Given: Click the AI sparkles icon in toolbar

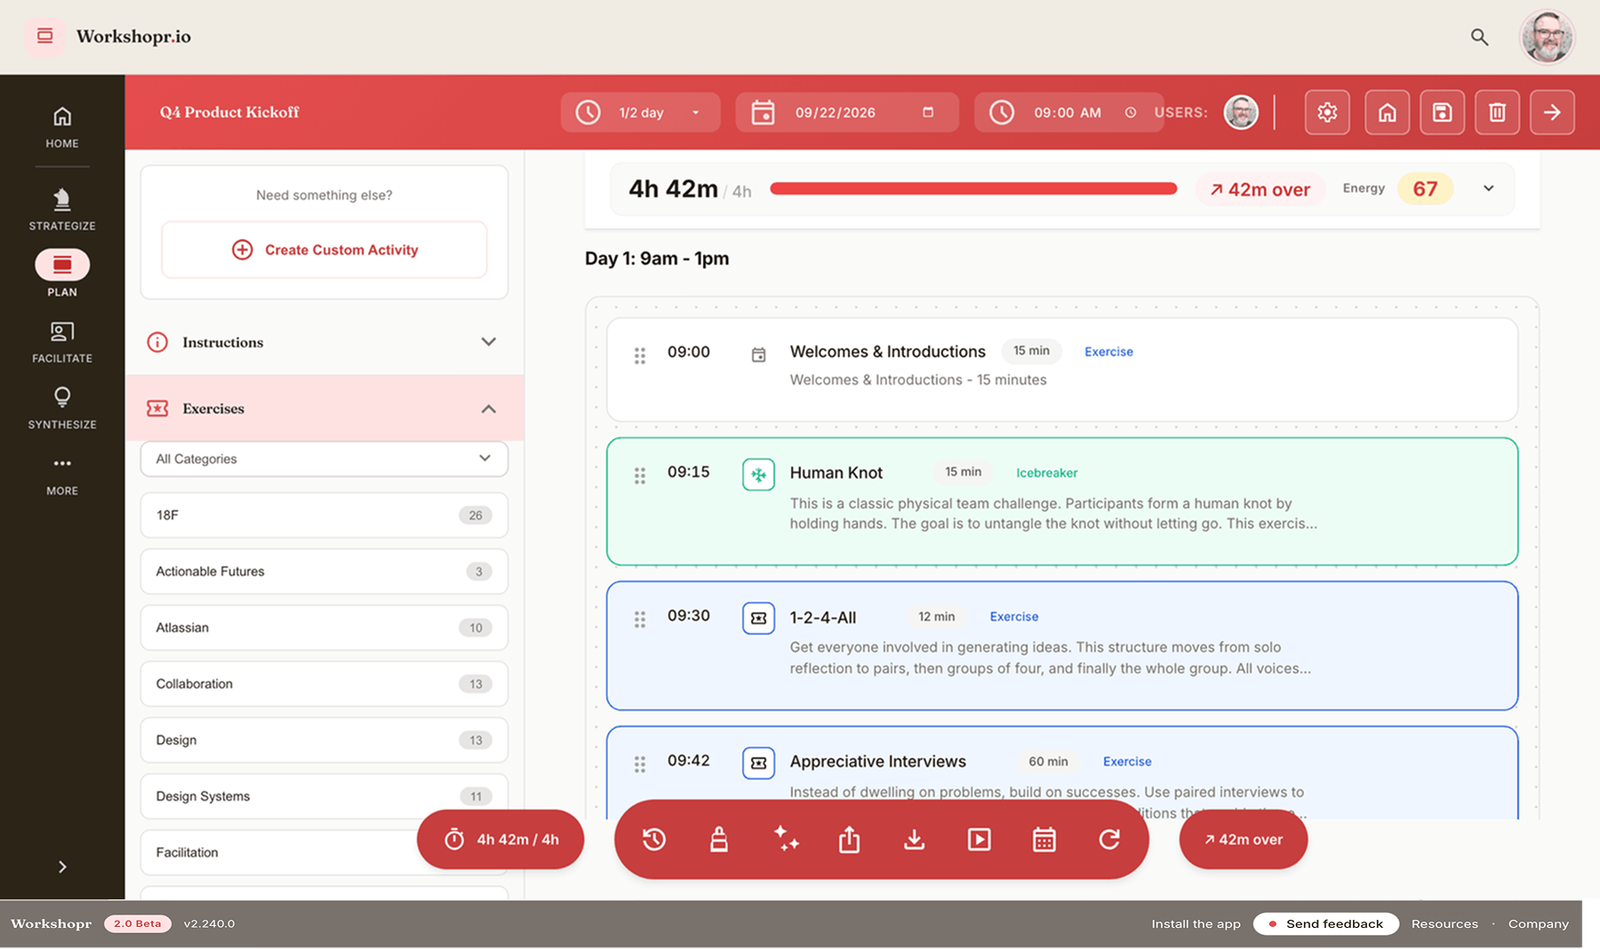Looking at the screenshot, I should pos(787,839).
